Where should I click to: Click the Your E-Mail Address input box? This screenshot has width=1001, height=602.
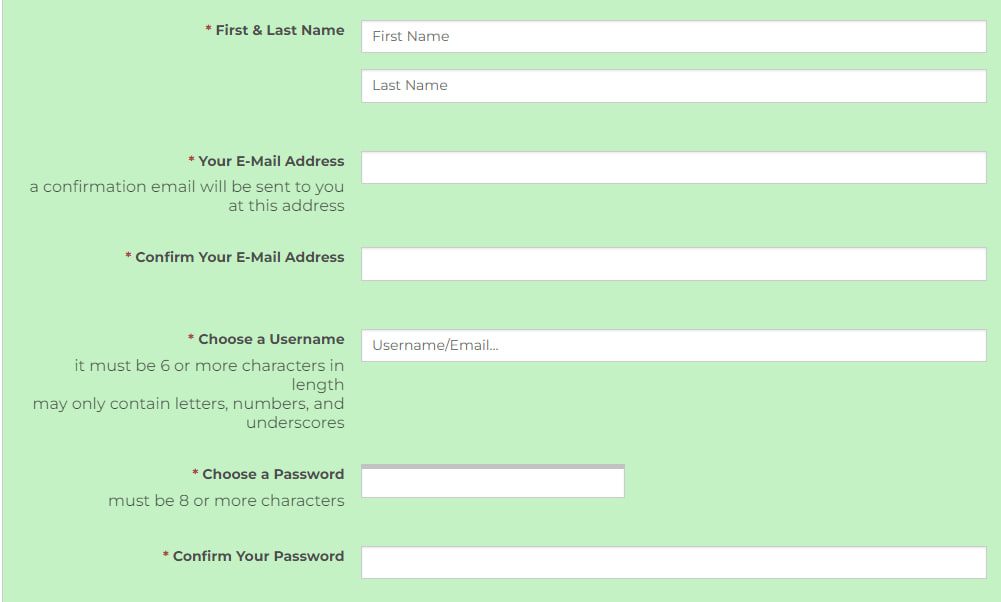673,168
